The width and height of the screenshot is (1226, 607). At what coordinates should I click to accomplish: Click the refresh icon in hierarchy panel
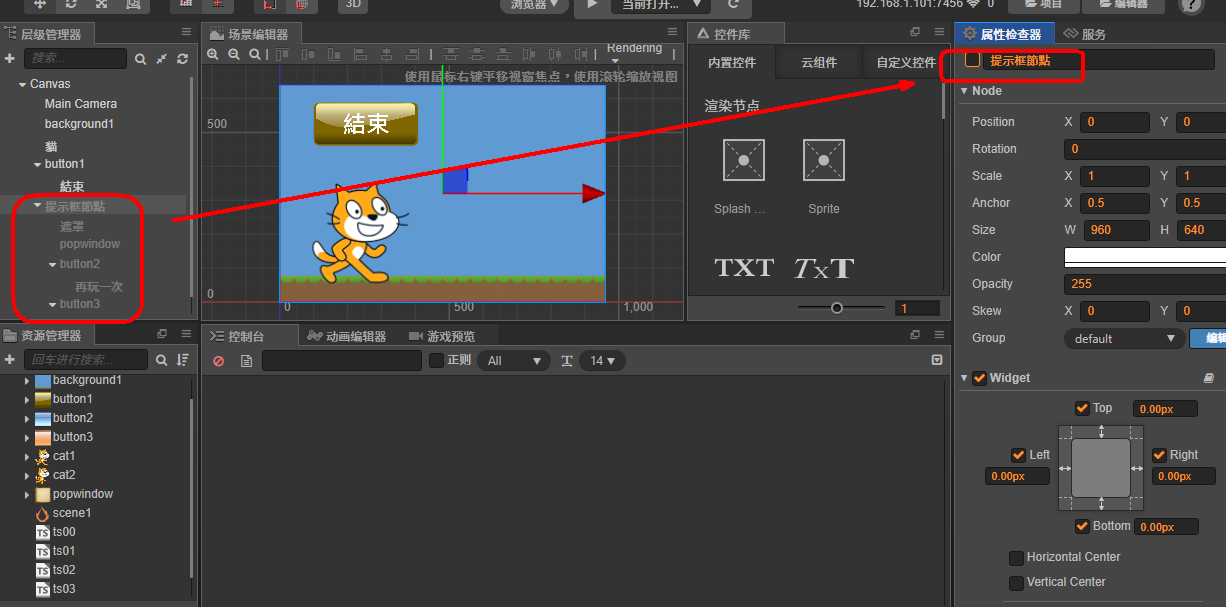(x=182, y=60)
